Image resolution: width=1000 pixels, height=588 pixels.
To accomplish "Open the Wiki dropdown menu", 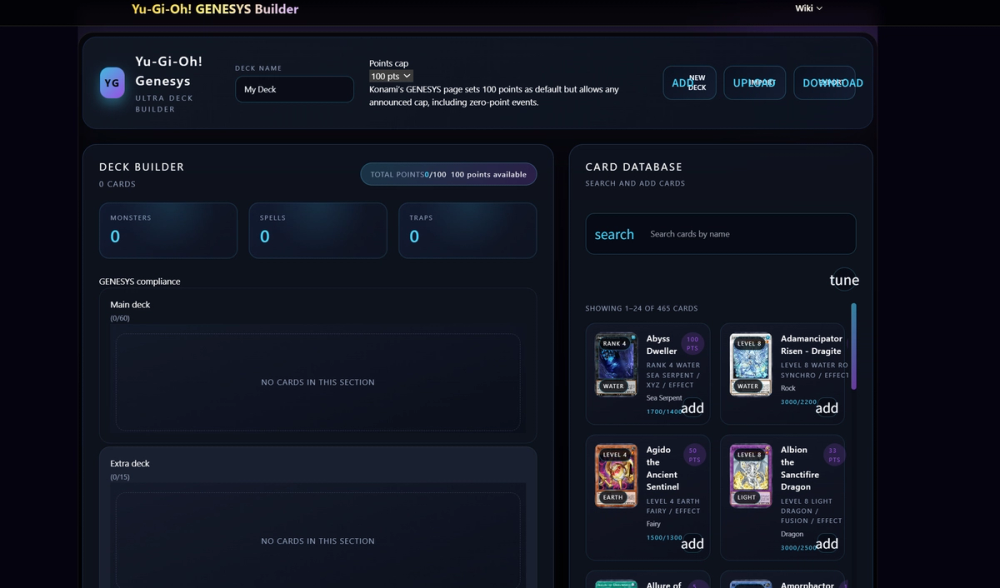I will [x=808, y=8].
